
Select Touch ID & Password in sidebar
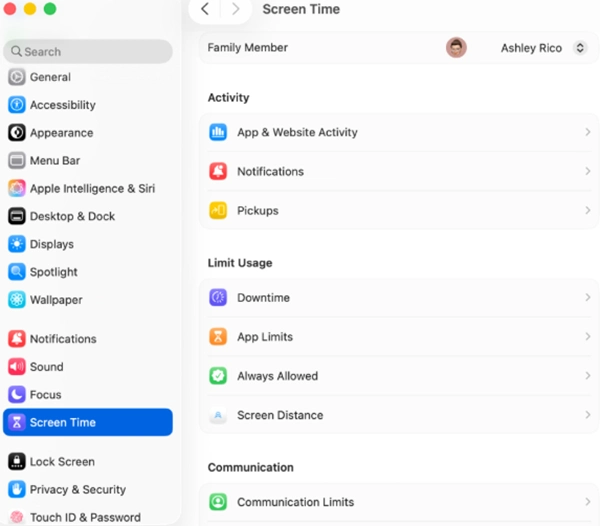[88, 517]
